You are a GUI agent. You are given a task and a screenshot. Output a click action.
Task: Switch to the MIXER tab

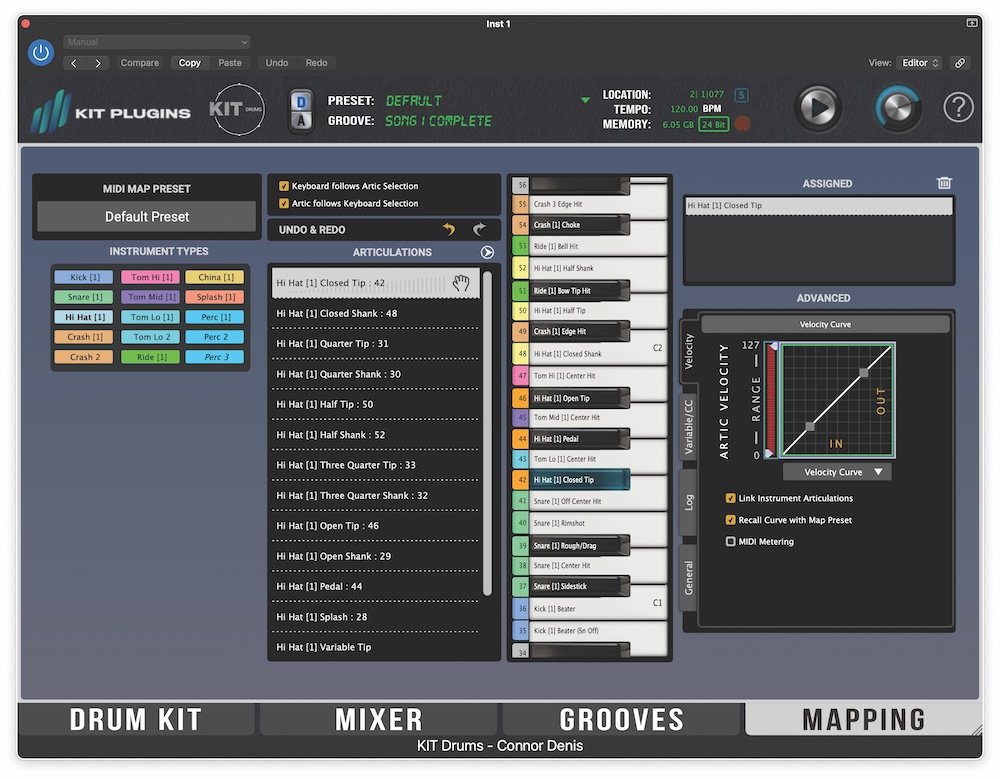point(378,718)
